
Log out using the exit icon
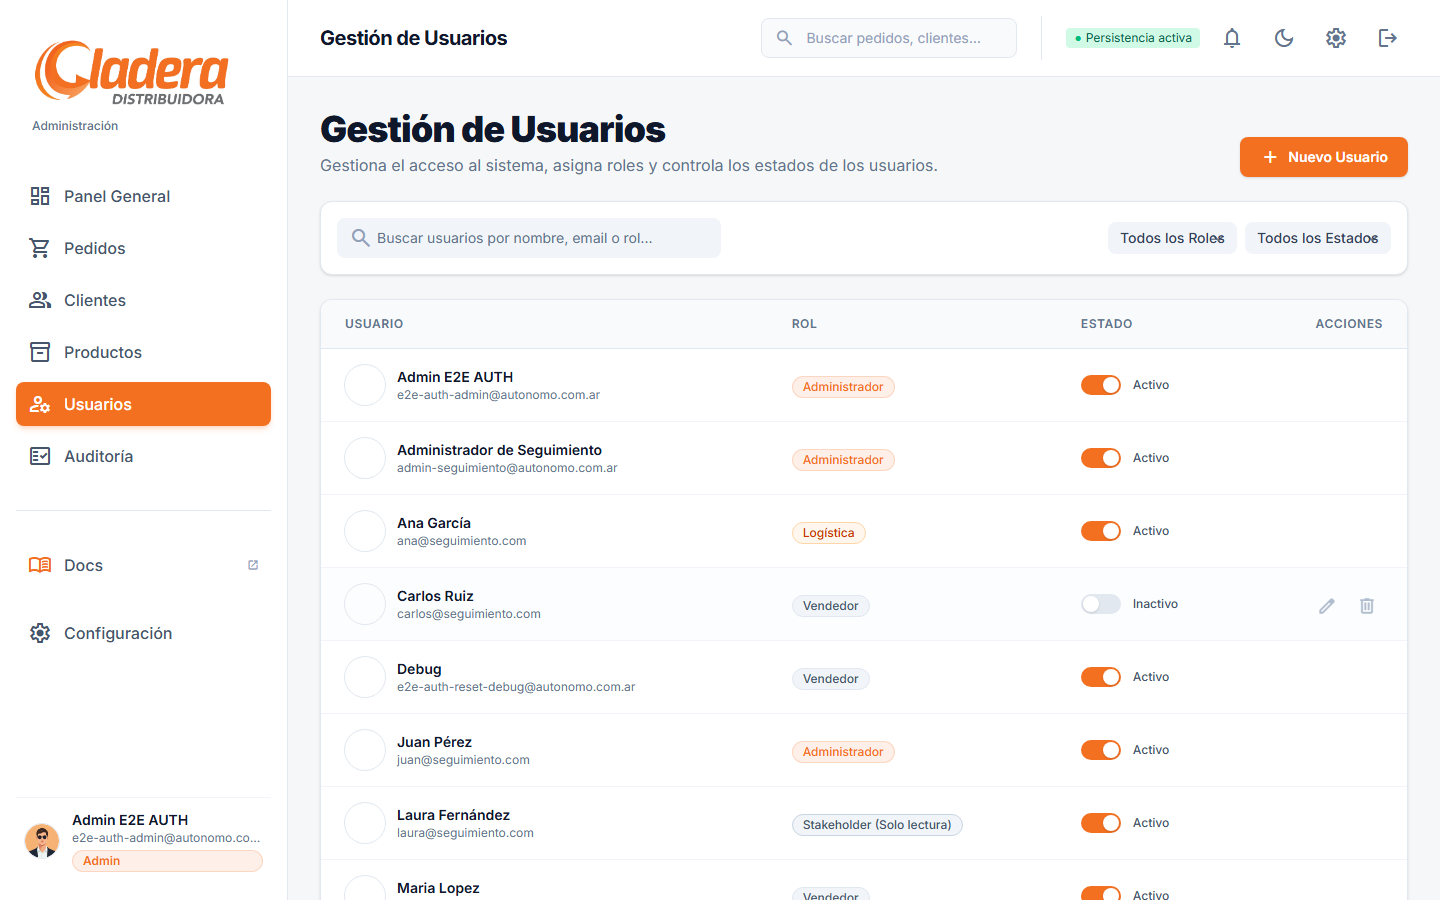1388,37
